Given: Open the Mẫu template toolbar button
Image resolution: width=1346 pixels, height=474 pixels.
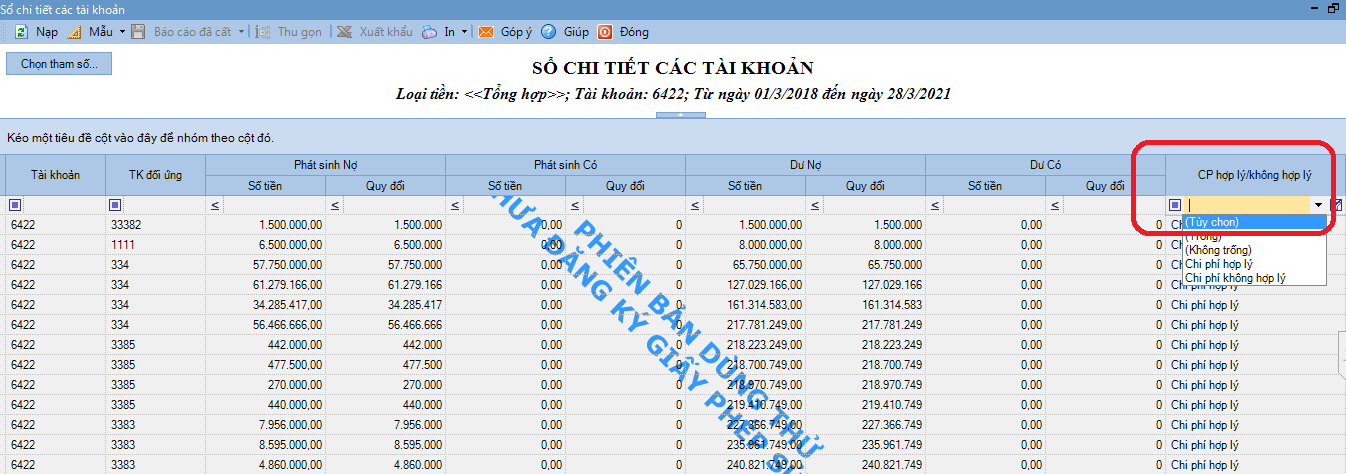Looking at the screenshot, I should [x=89, y=32].
